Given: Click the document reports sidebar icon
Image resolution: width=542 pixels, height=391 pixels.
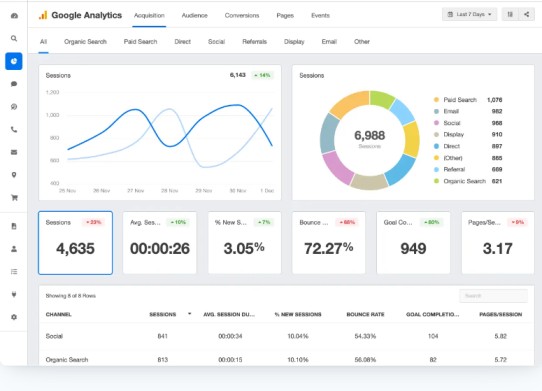Looking at the screenshot, I should (x=14, y=226).
